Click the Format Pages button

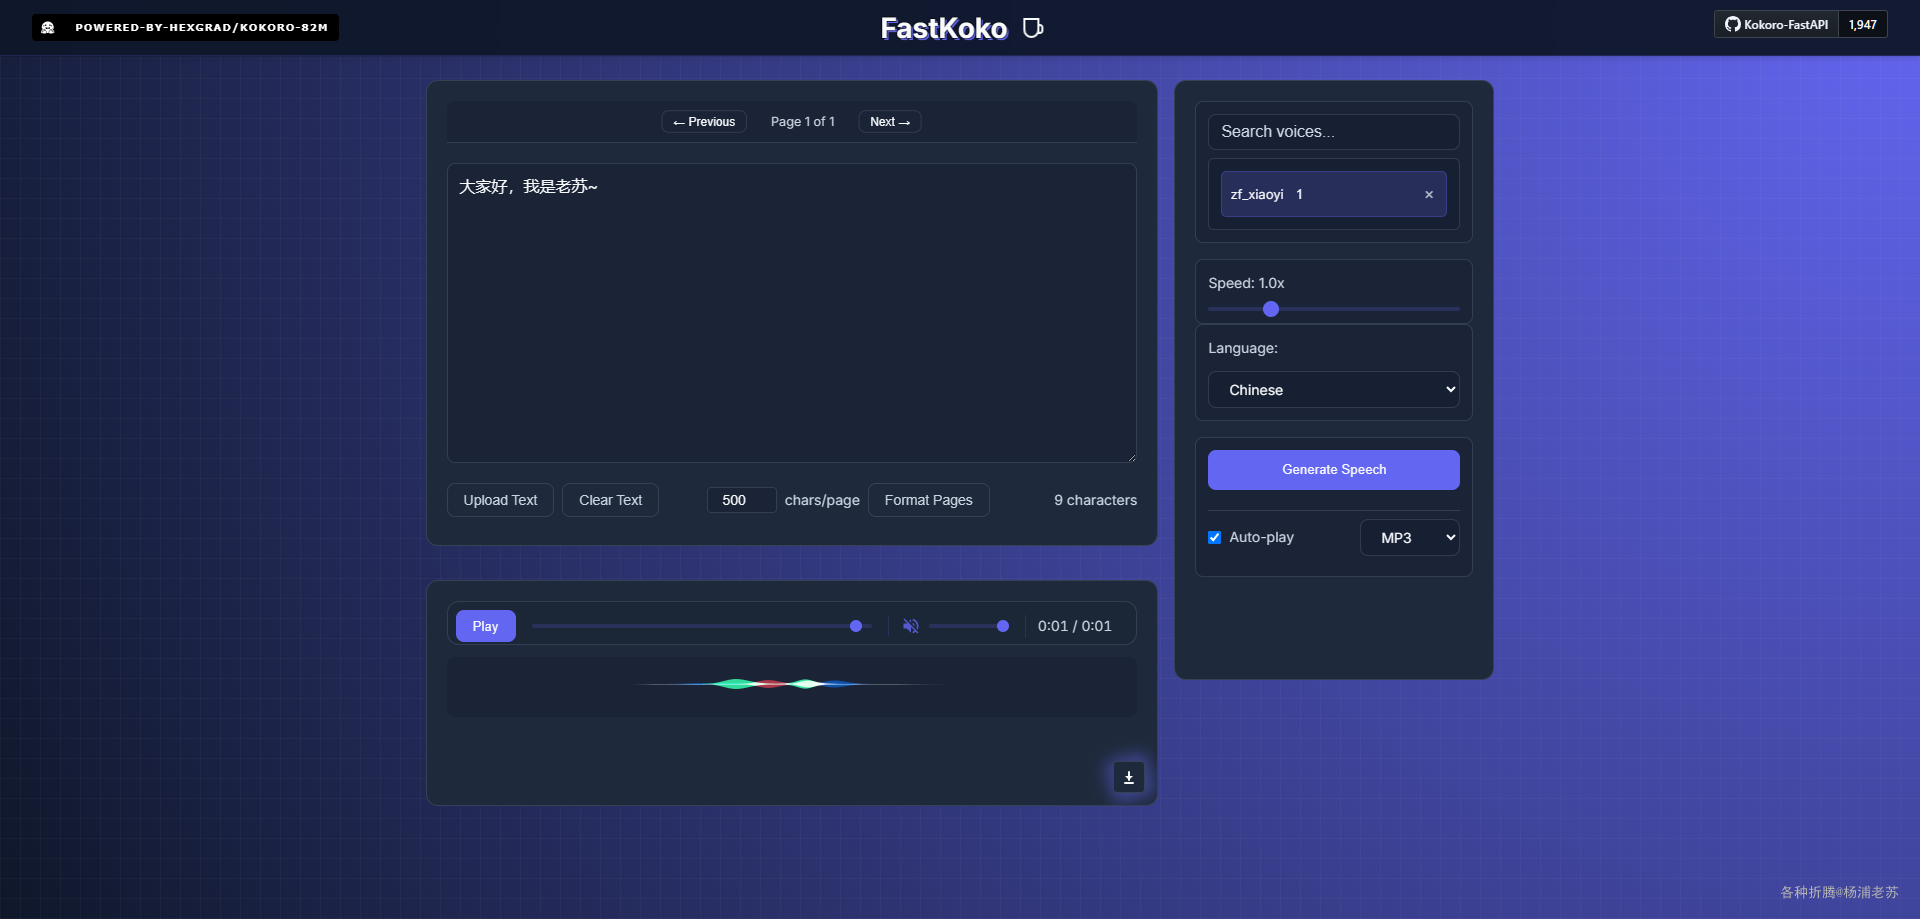pyautogui.click(x=928, y=500)
